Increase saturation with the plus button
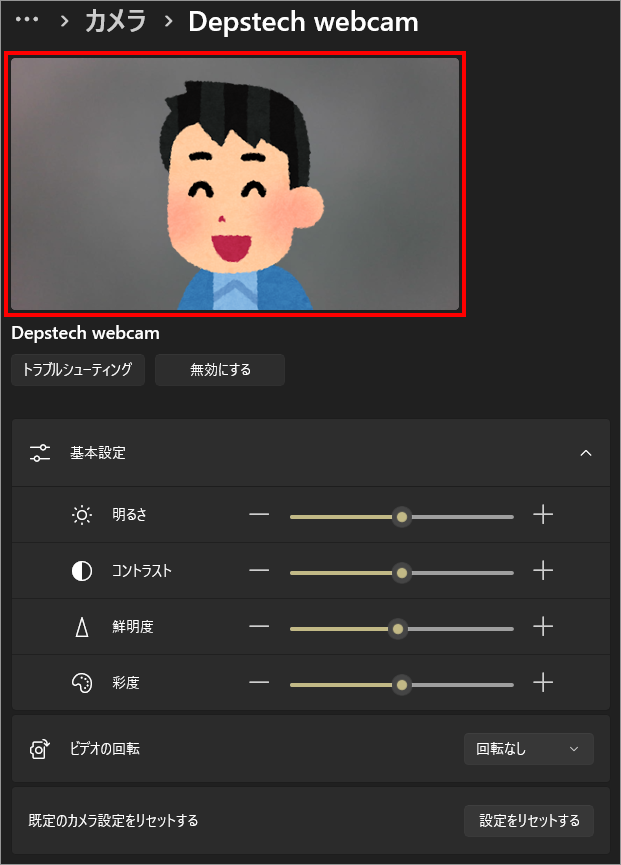The image size is (621, 865). pyautogui.click(x=543, y=684)
